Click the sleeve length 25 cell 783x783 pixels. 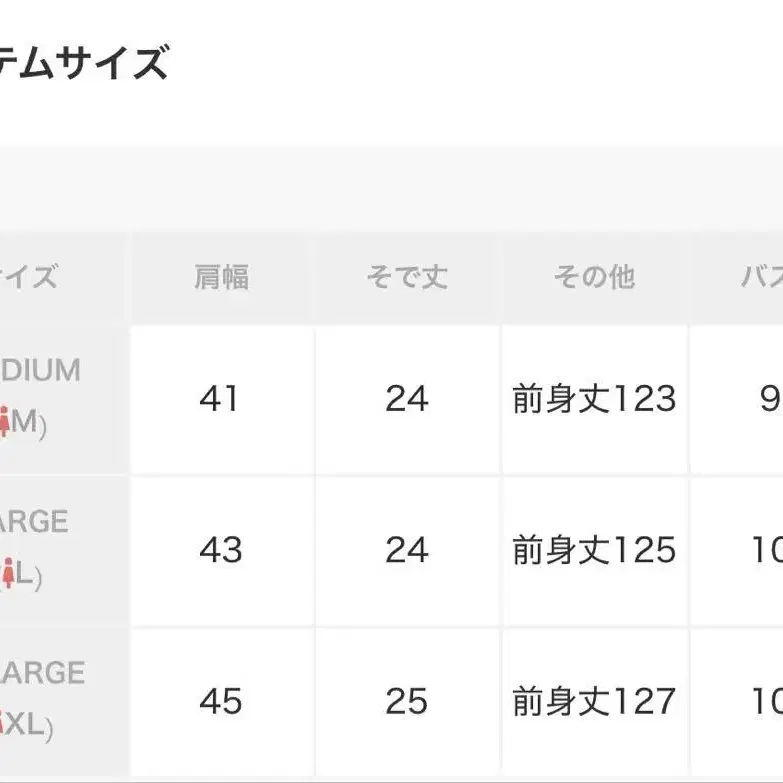tap(407, 702)
